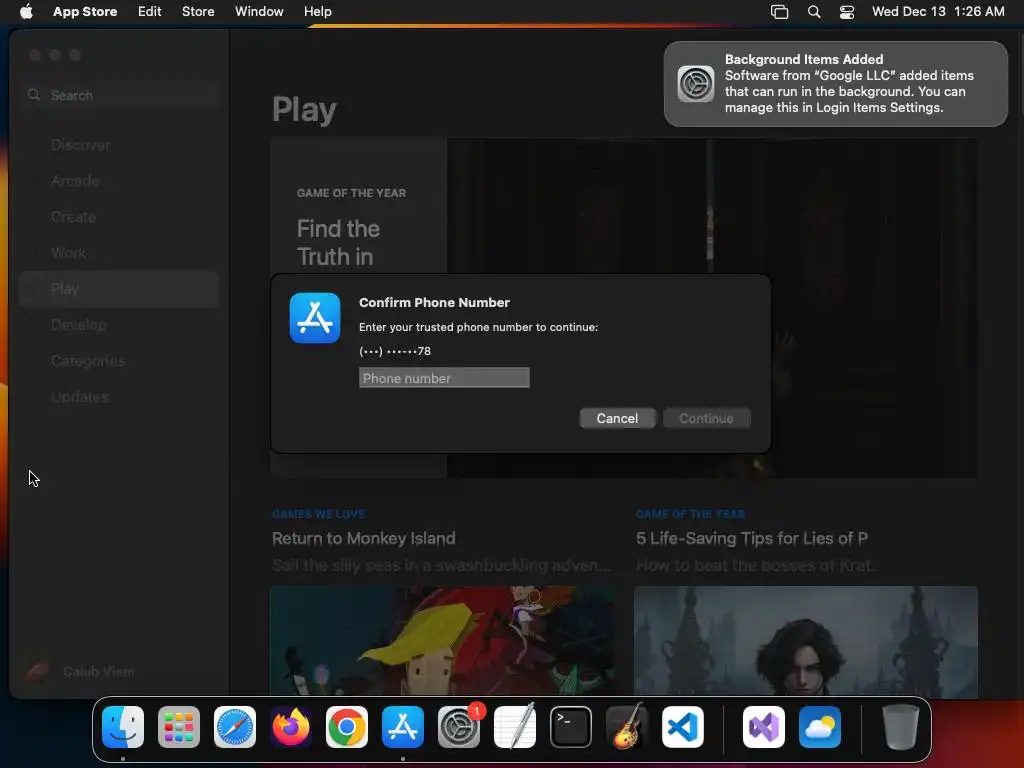Launch Firefox from the dock
This screenshot has height=768, width=1024.
[291, 727]
